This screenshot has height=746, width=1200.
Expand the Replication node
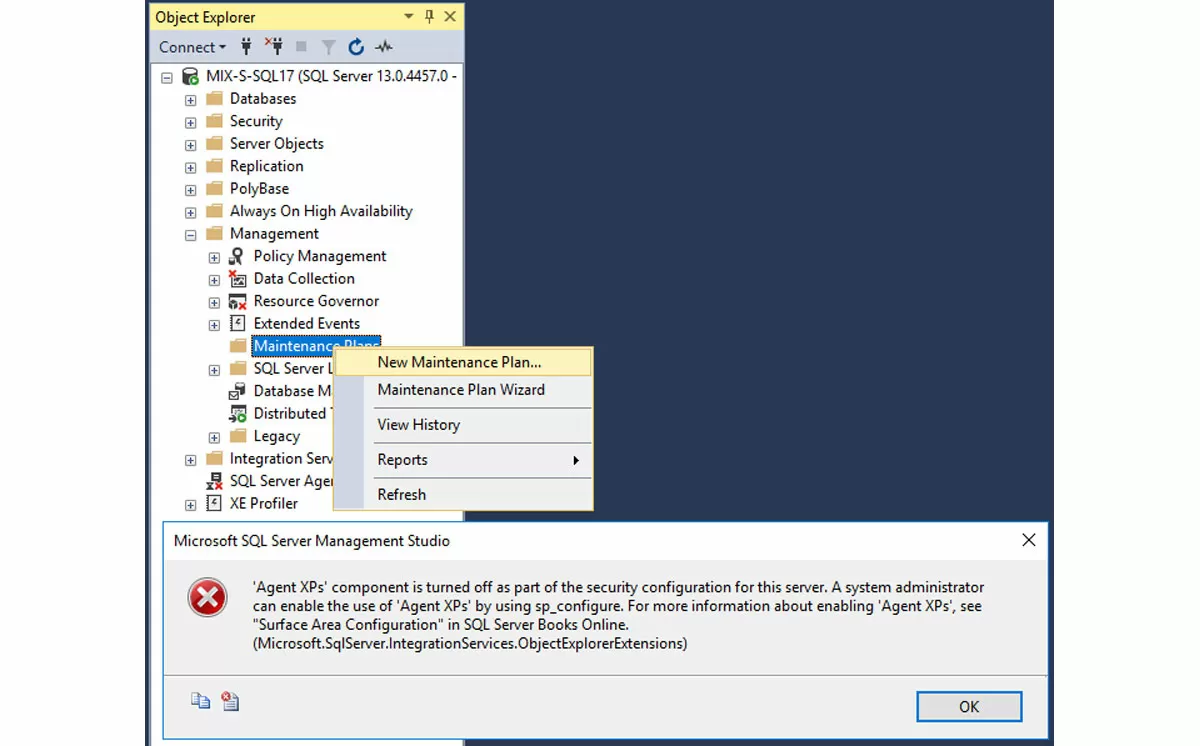[190, 167]
